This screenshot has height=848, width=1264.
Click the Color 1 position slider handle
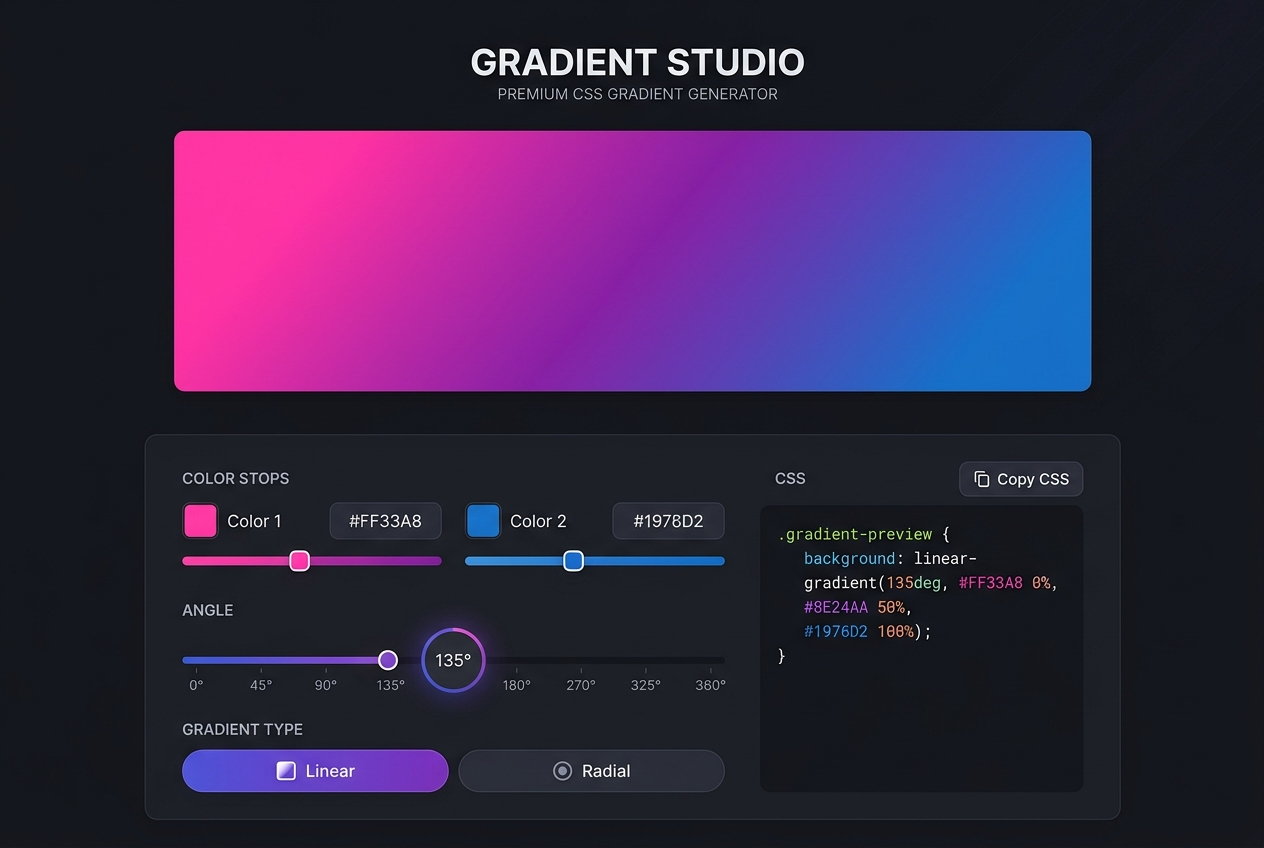[299, 561]
